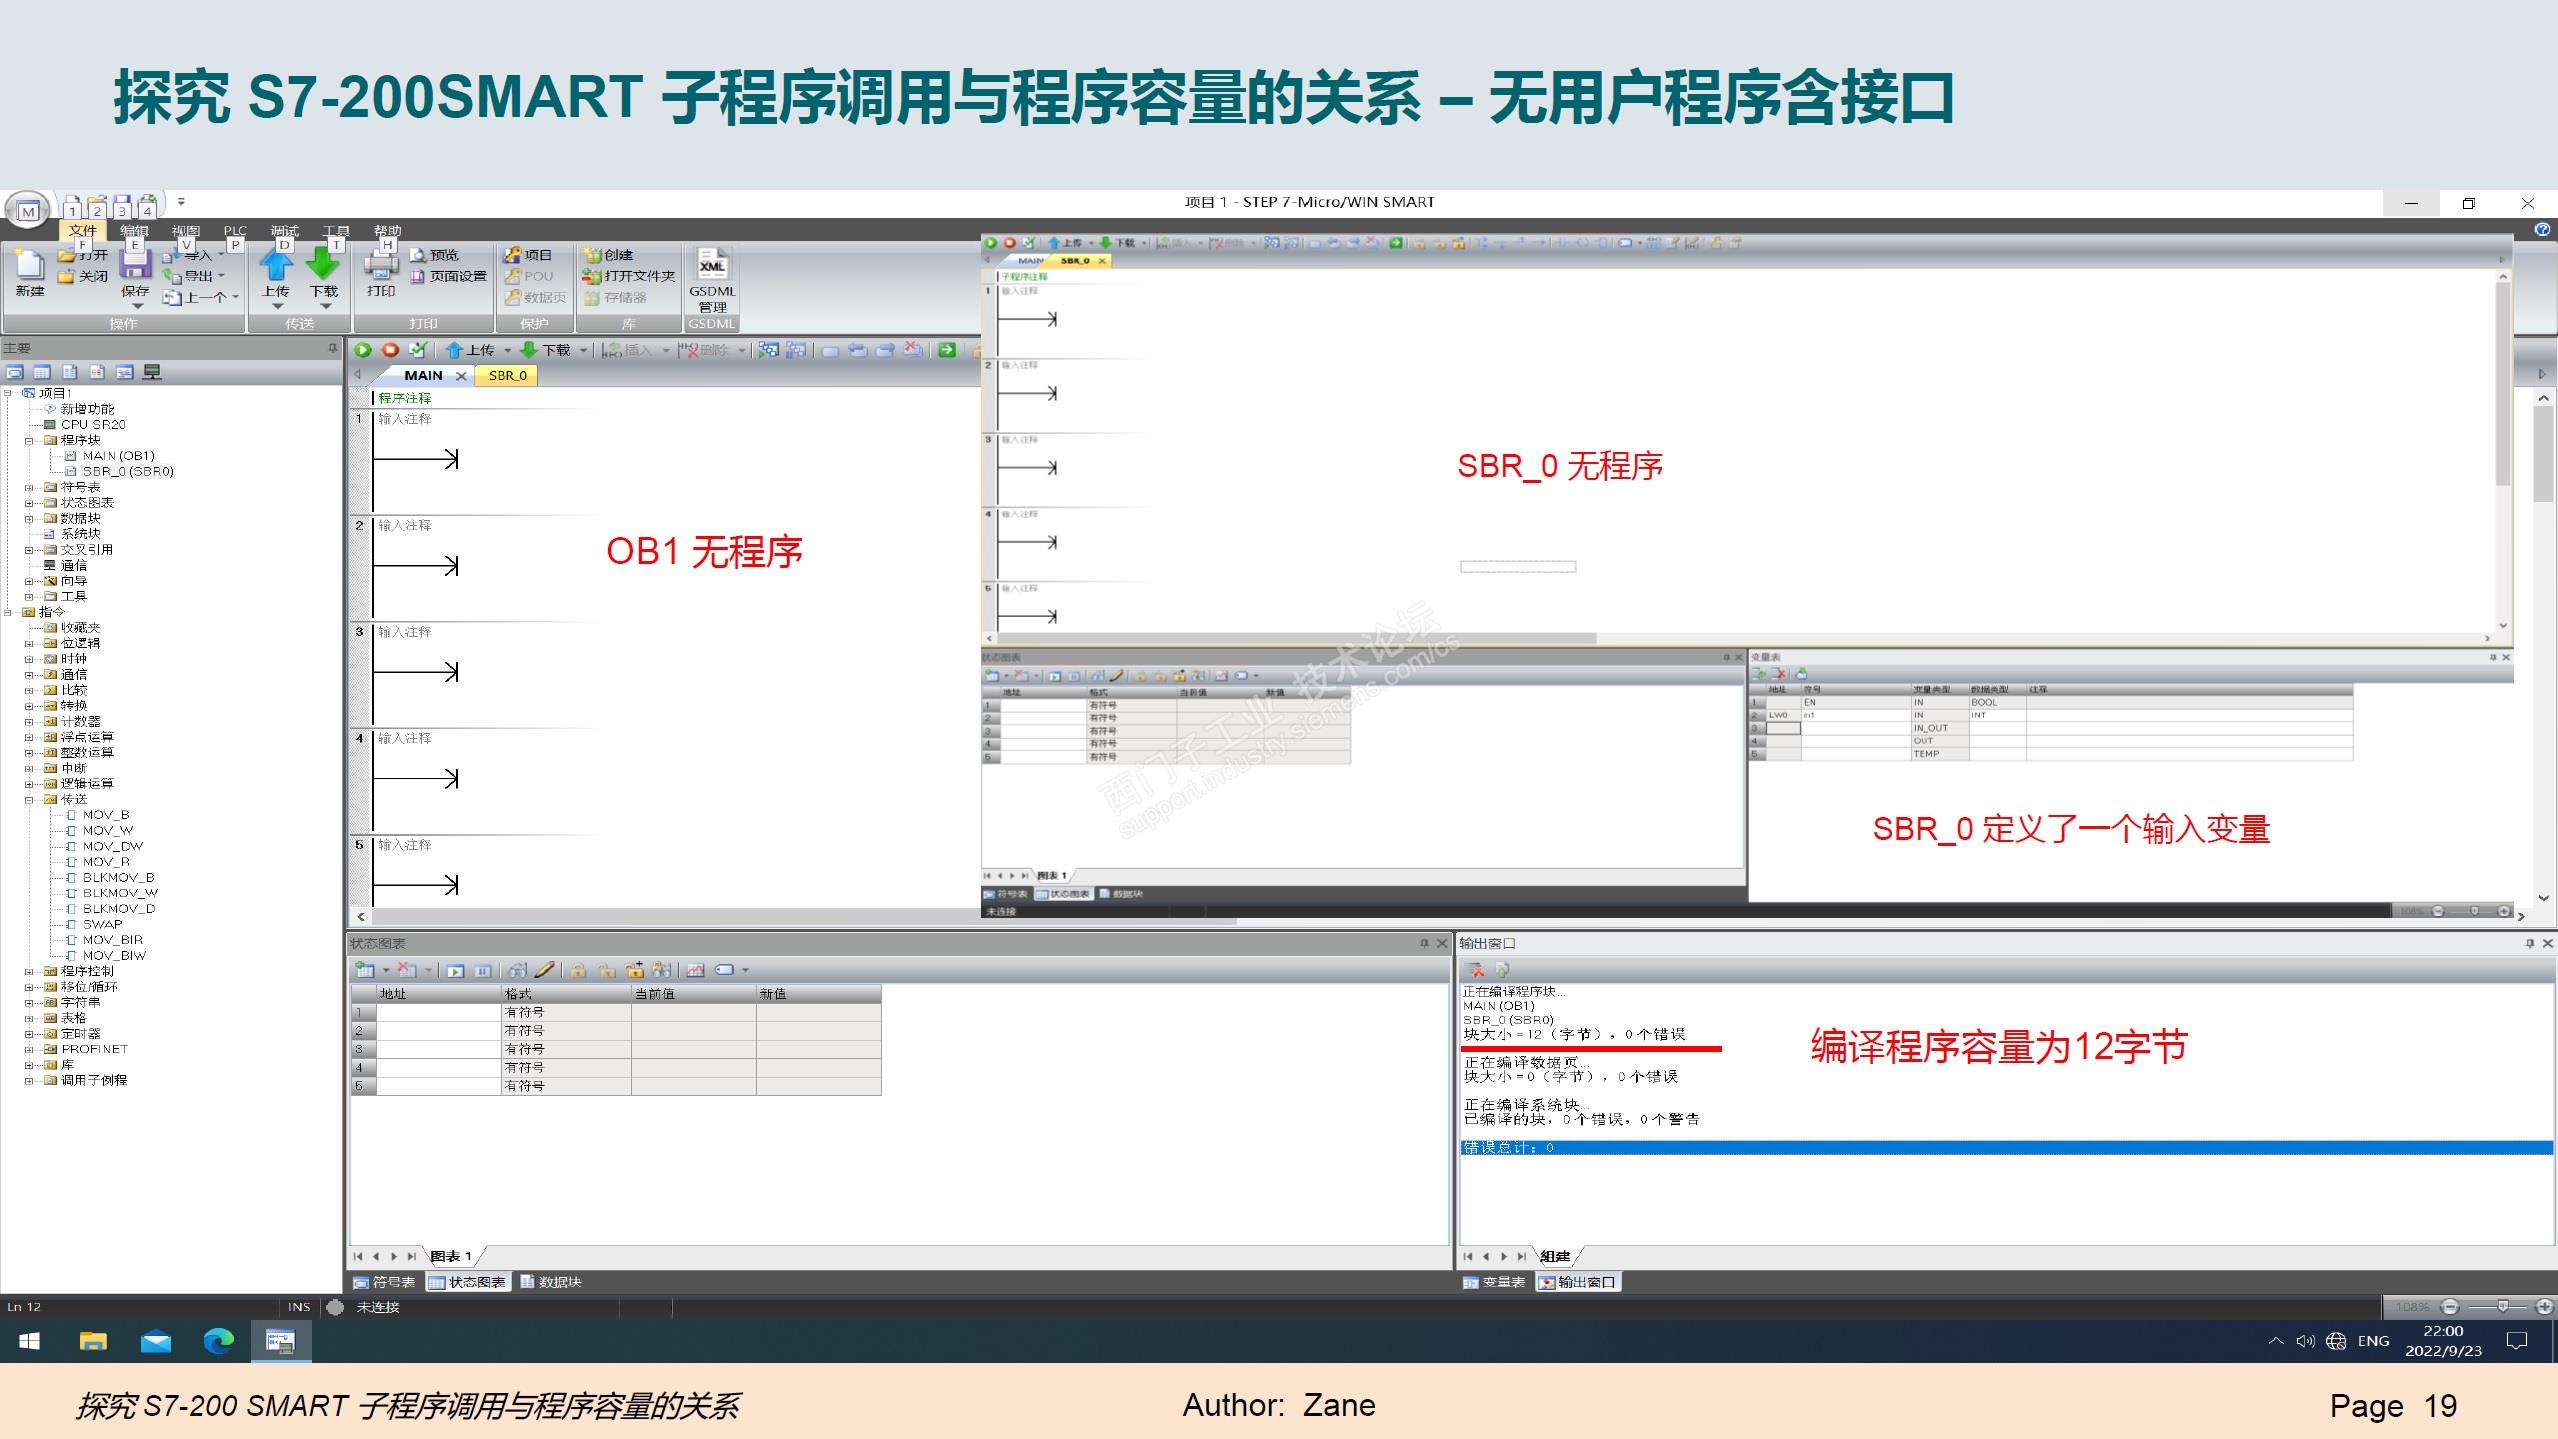Click the GSDML management XML icon

point(712,266)
